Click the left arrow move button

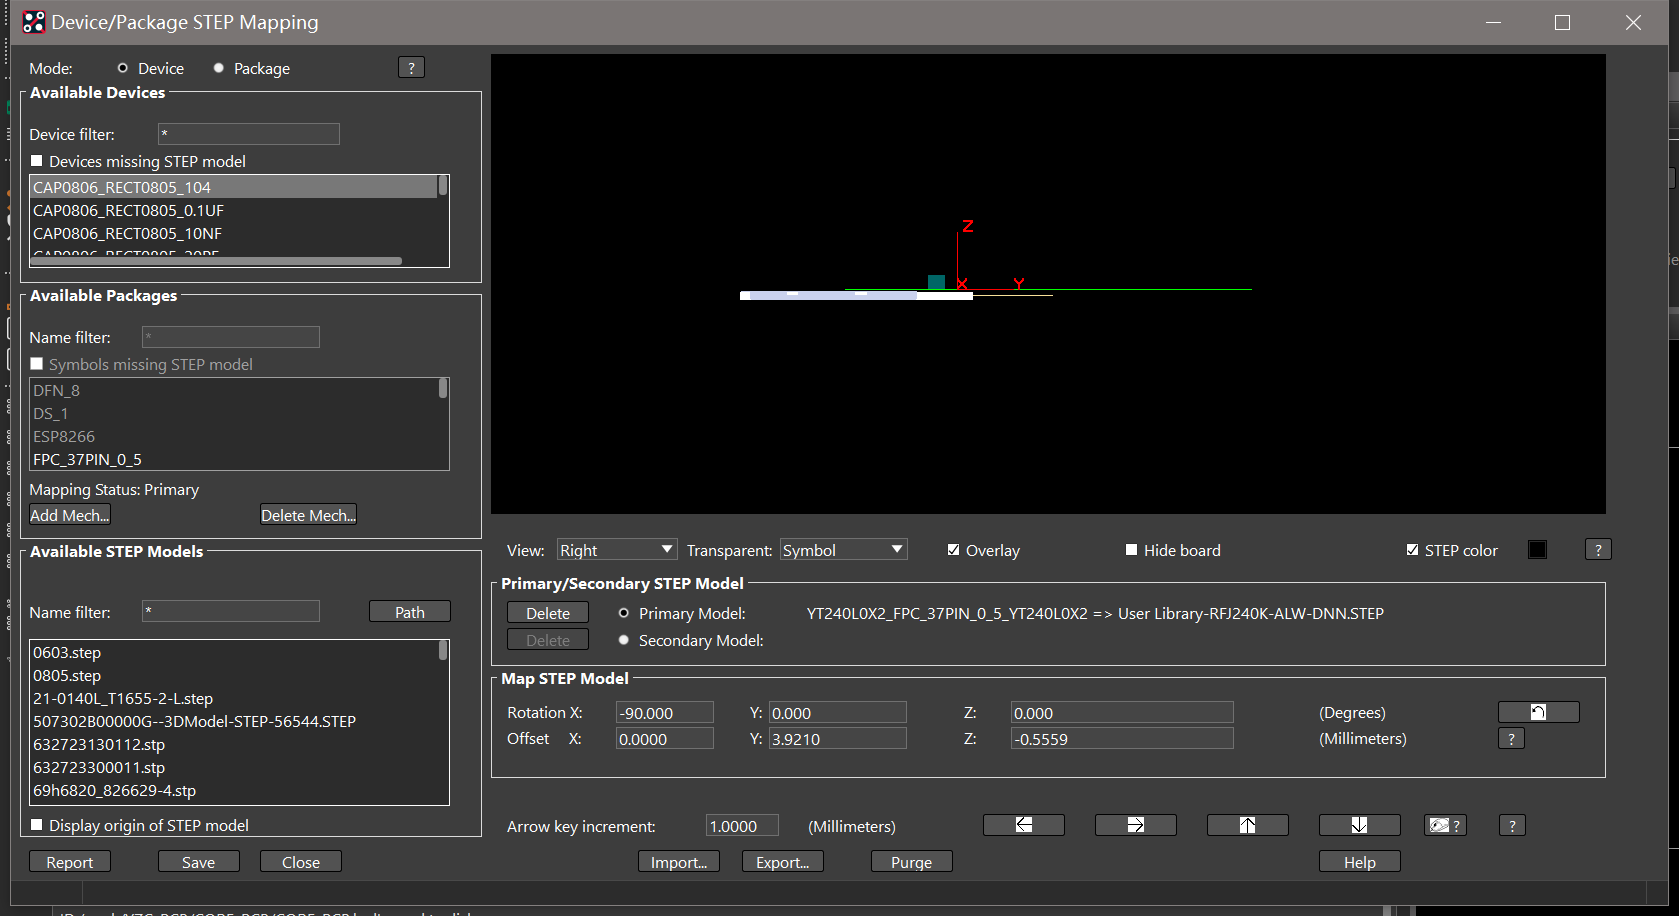[x=1024, y=825]
